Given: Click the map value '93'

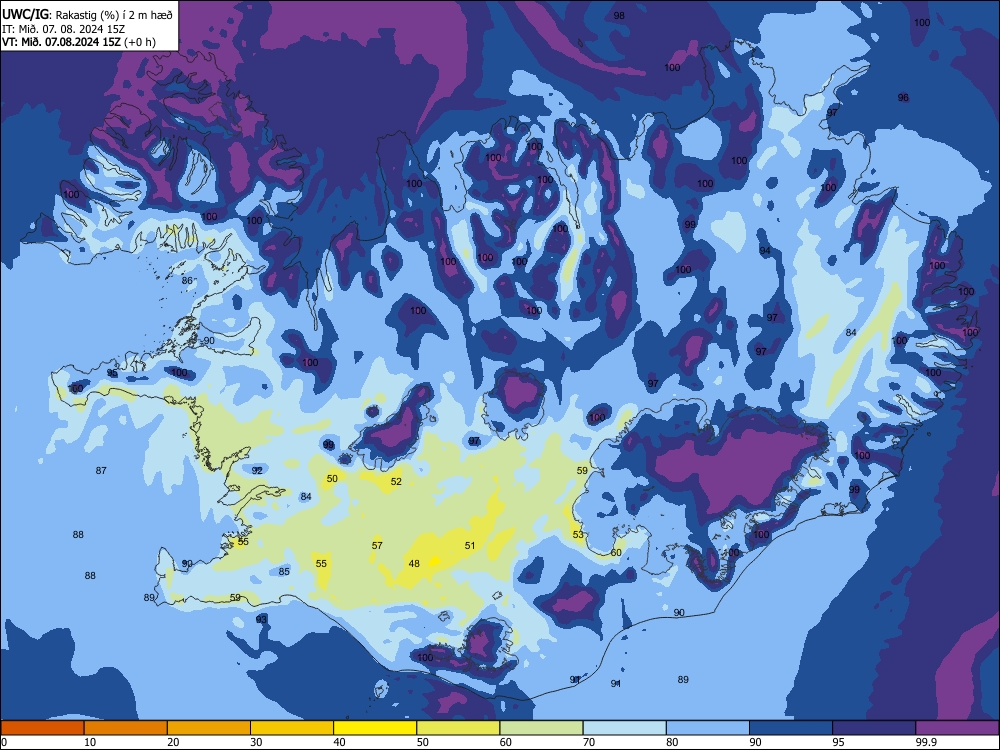Looking at the screenshot, I should [261, 619].
